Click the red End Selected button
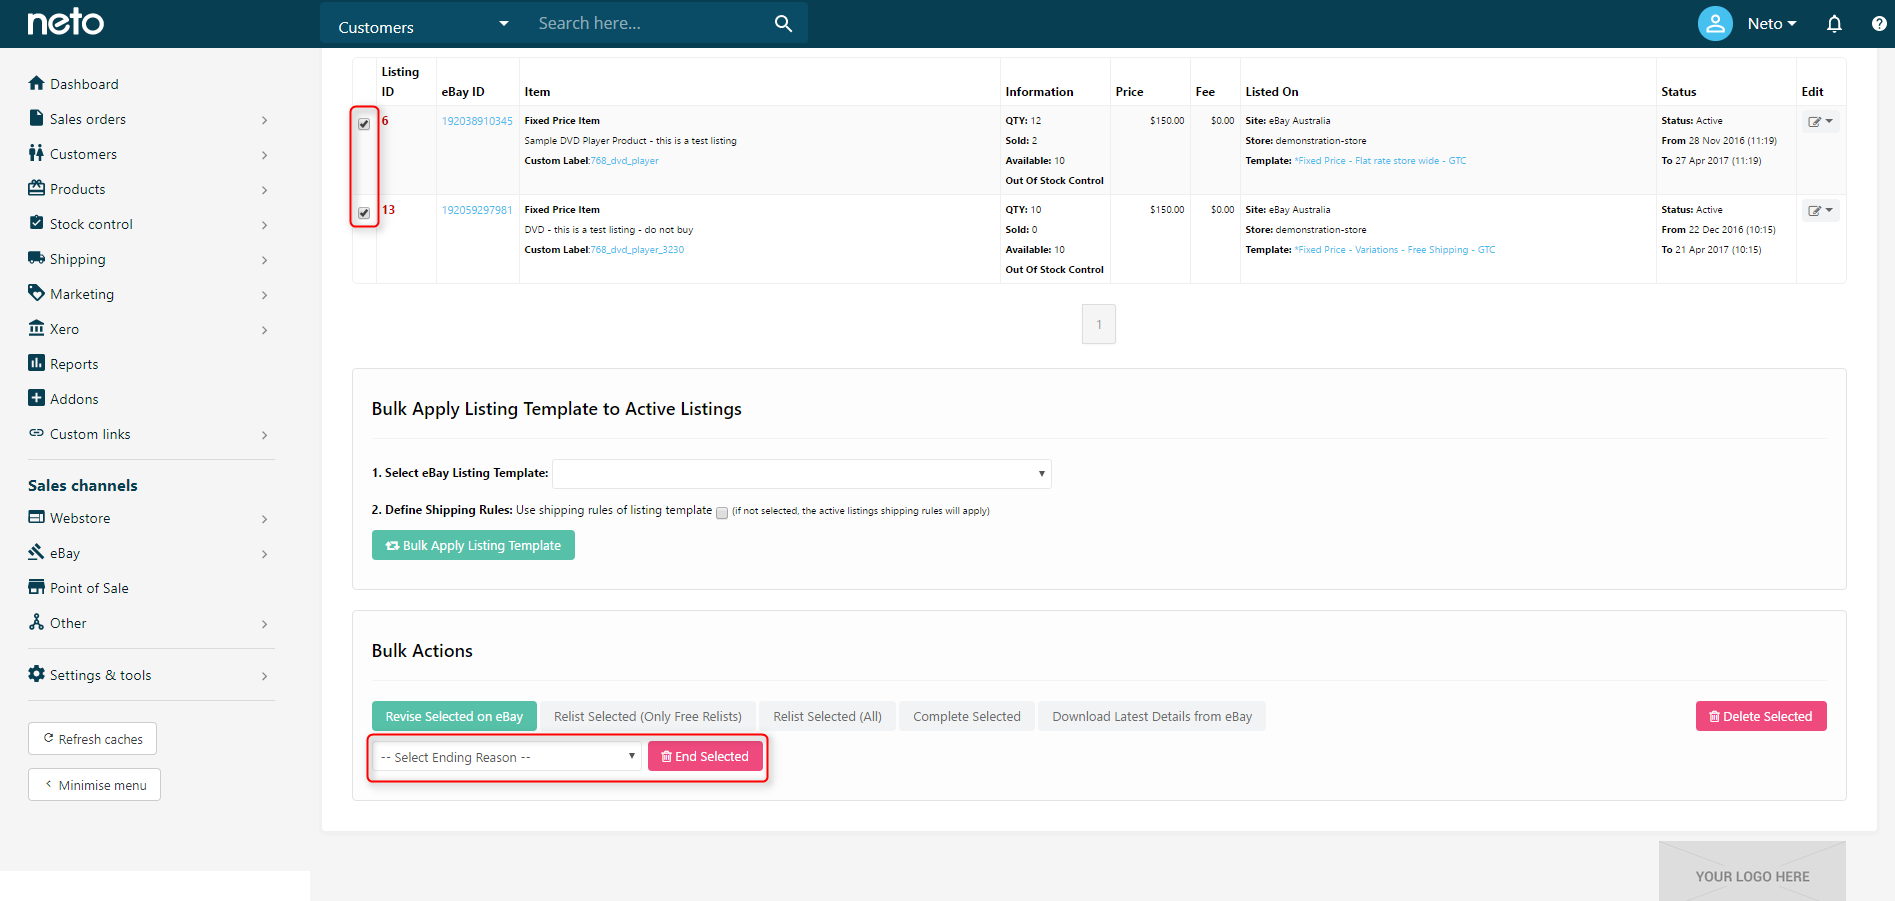This screenshot has width=1895, height=901. click(705, 756)
